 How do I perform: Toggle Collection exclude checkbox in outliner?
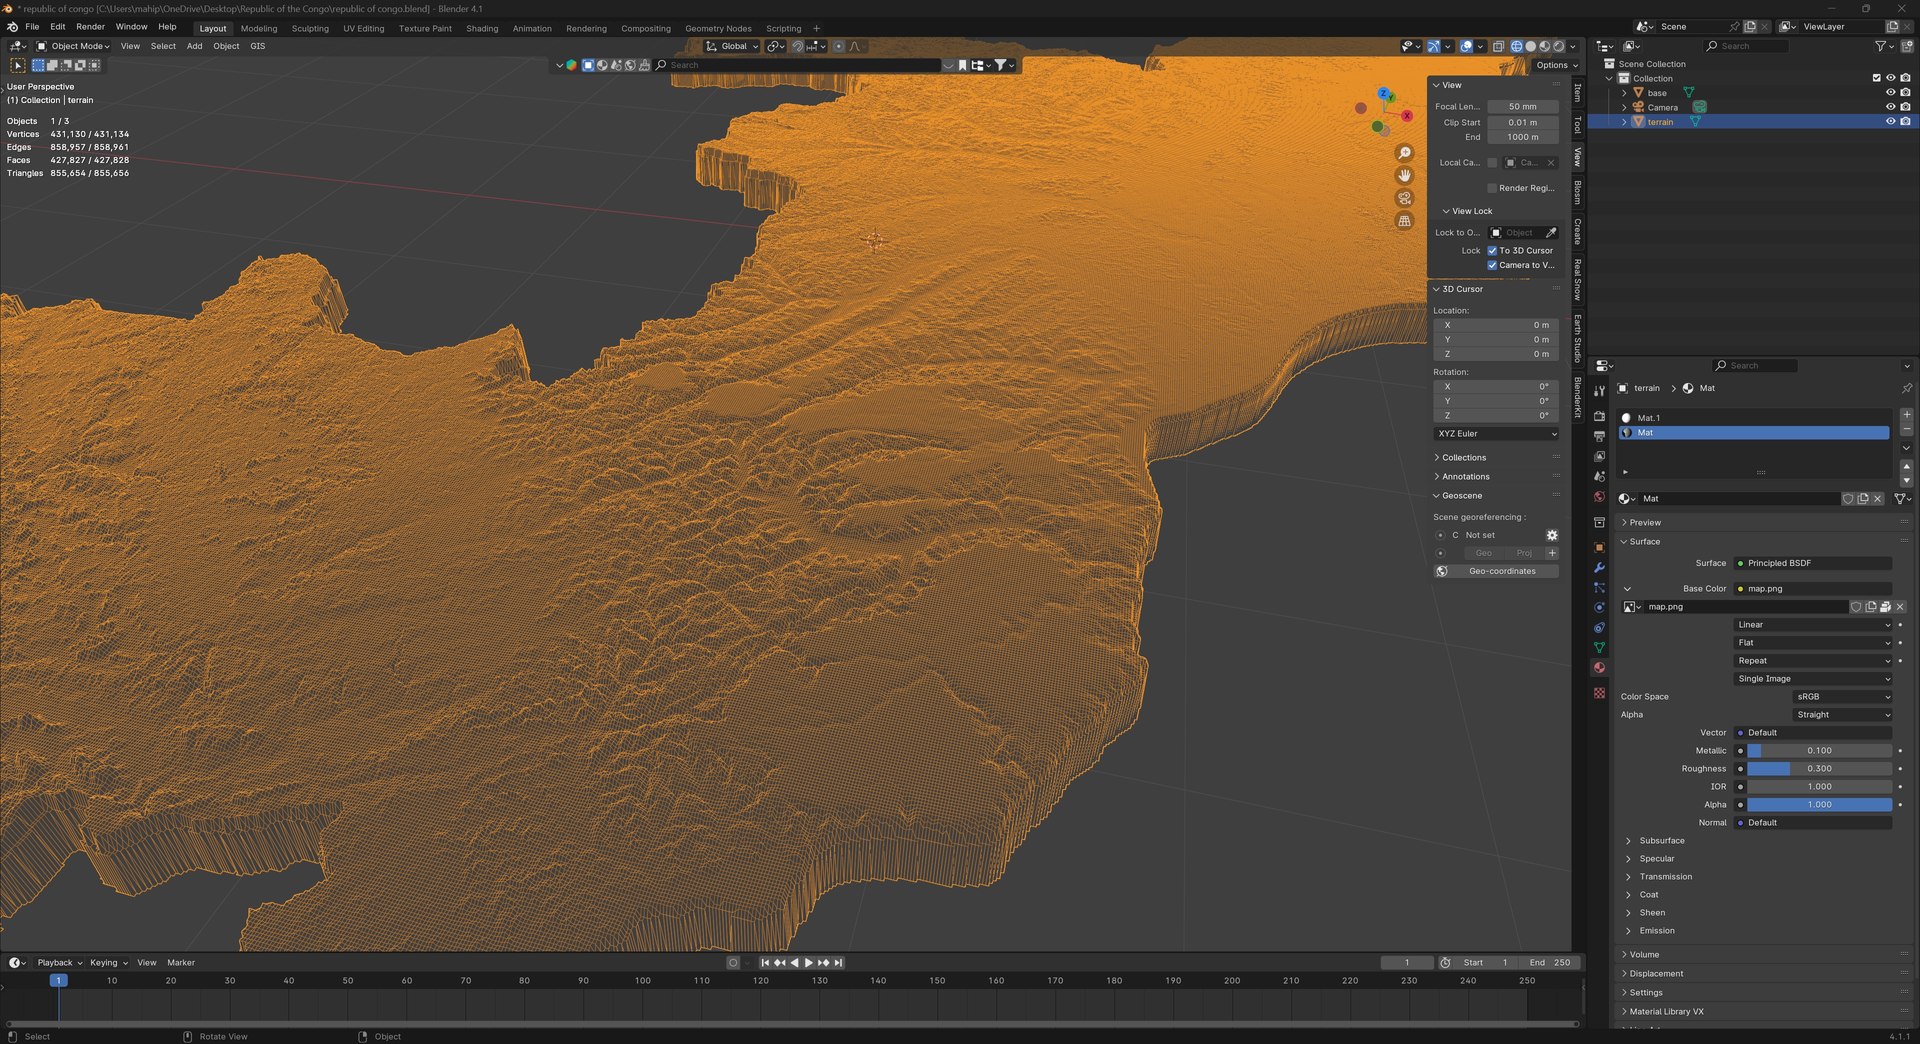(1876, 78)
